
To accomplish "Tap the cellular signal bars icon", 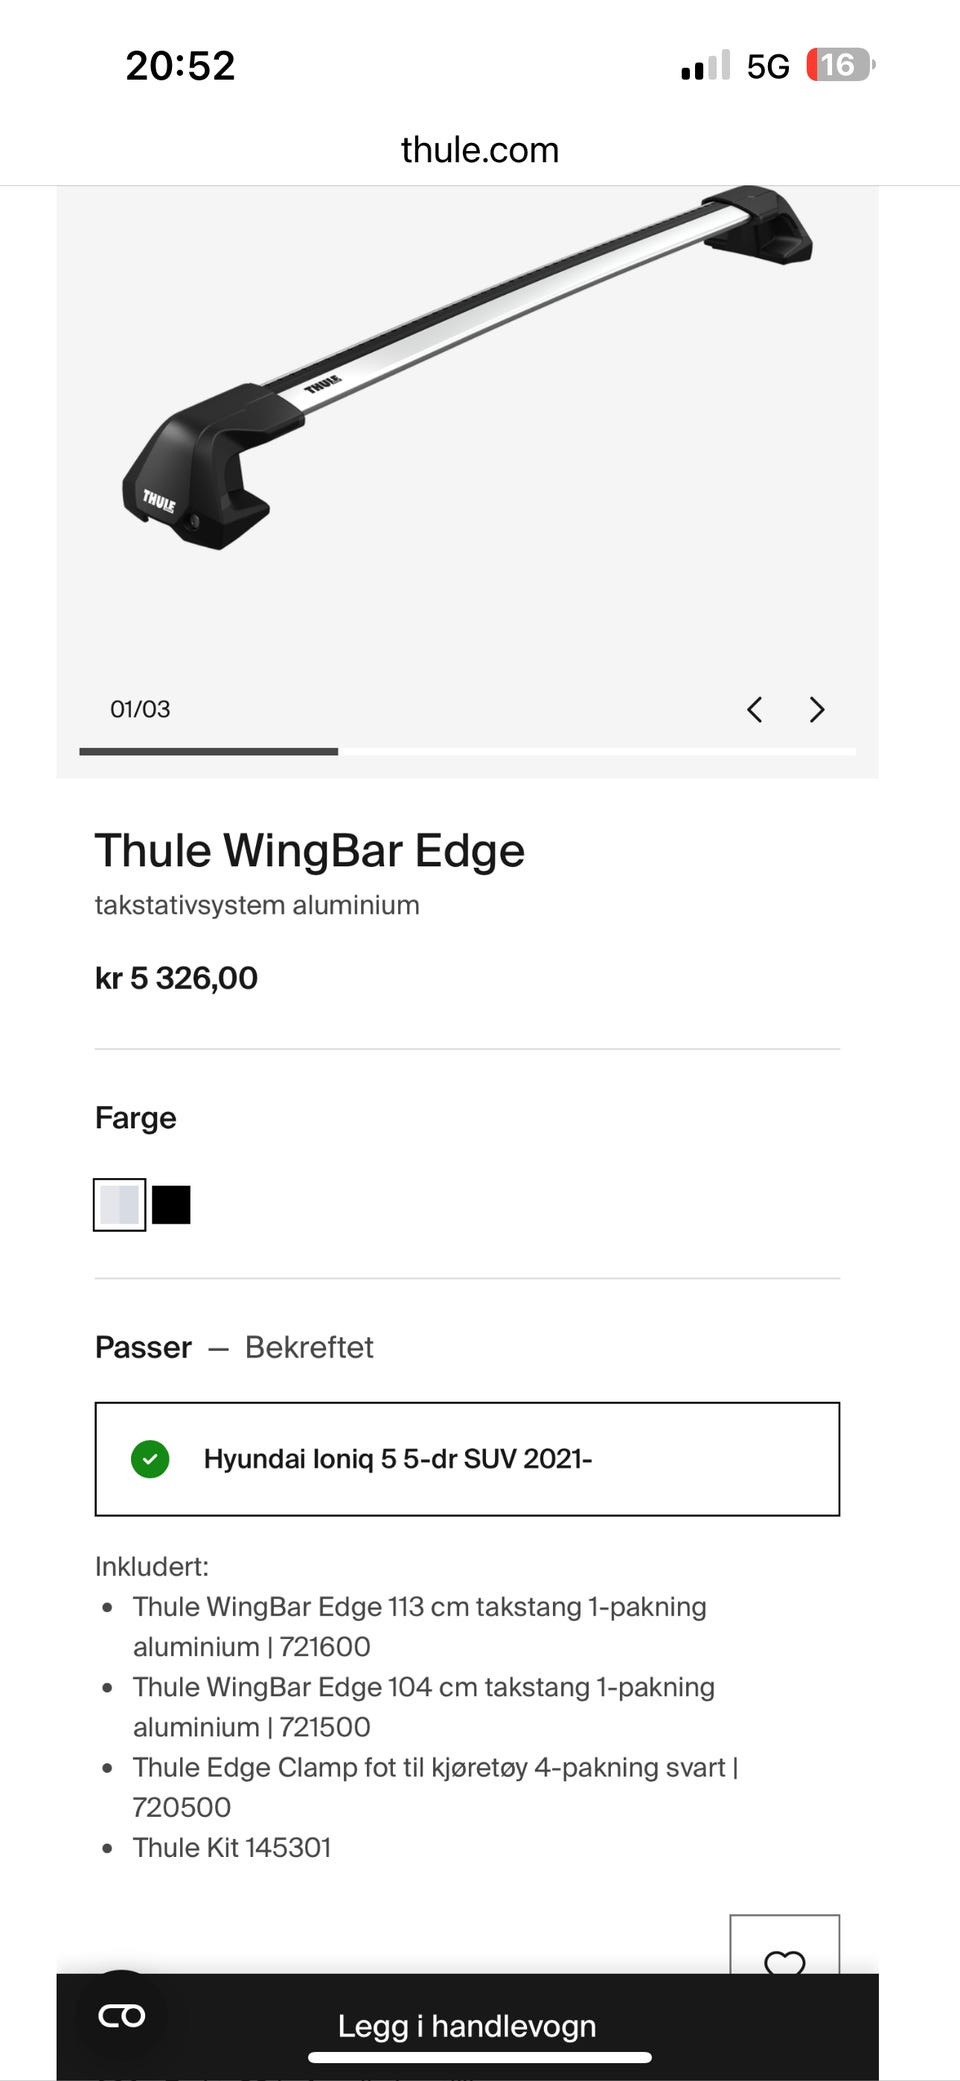I will [x=705, y=67].
